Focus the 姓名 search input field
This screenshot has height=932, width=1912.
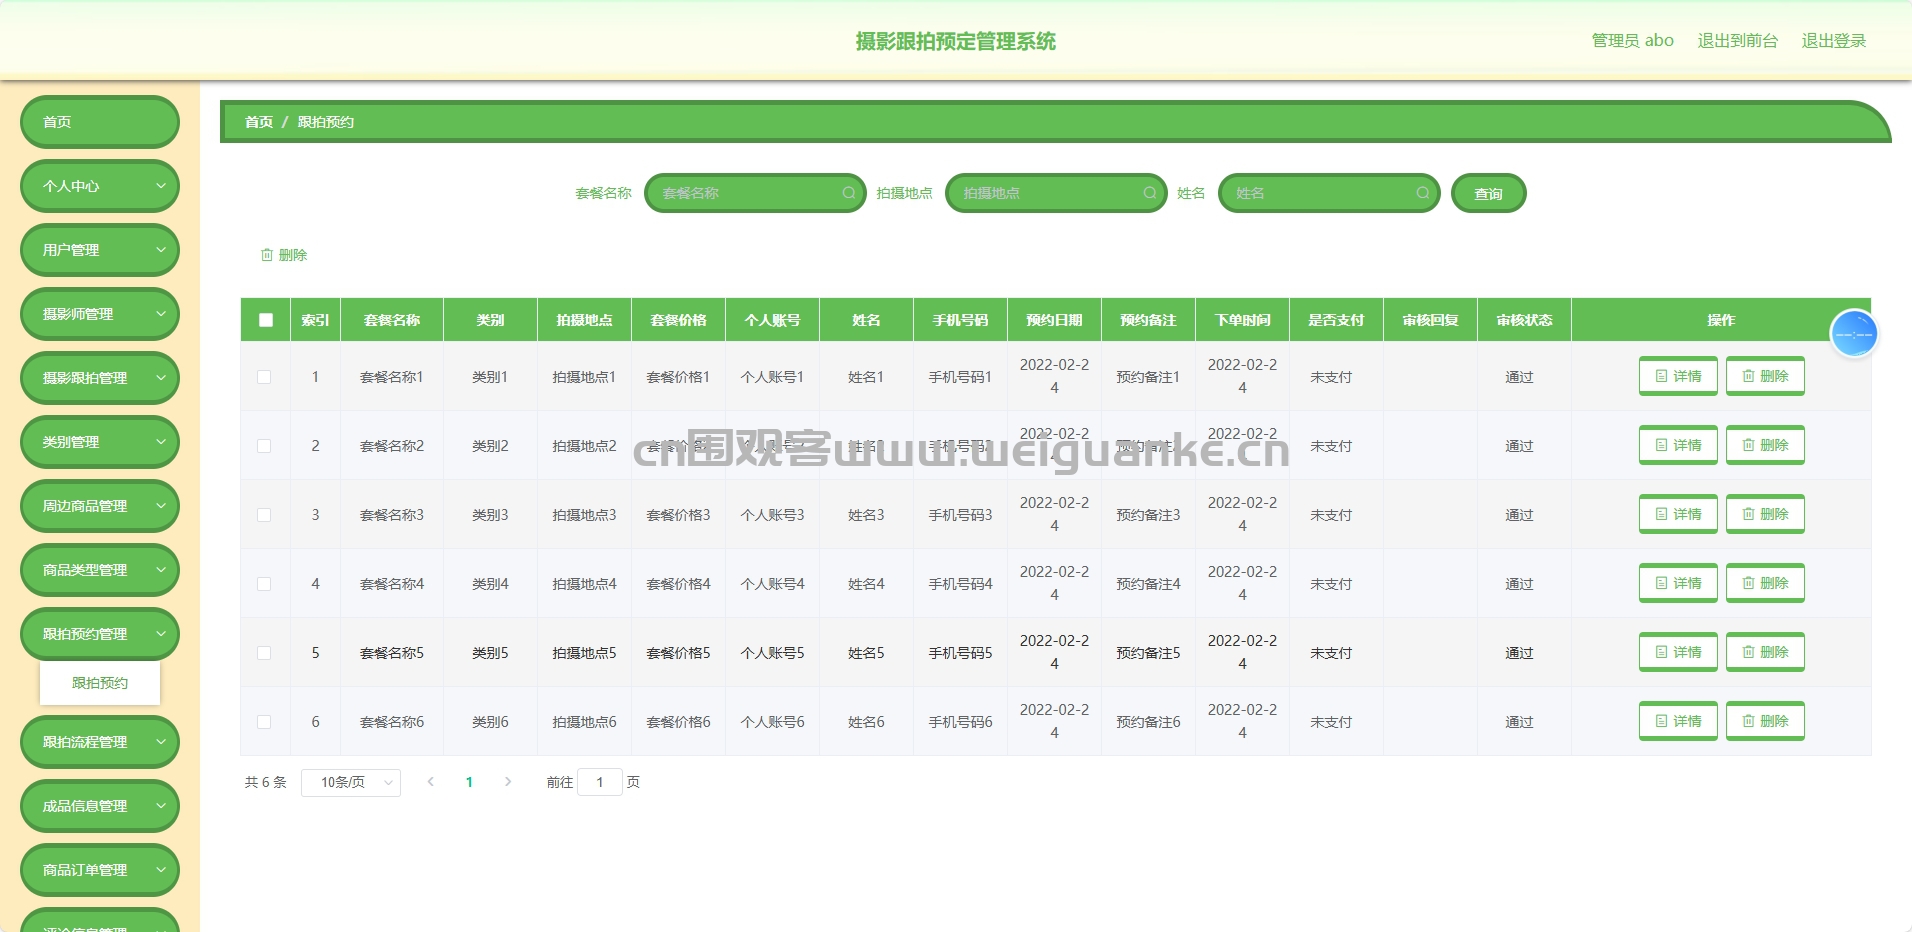coord(1329,193)
